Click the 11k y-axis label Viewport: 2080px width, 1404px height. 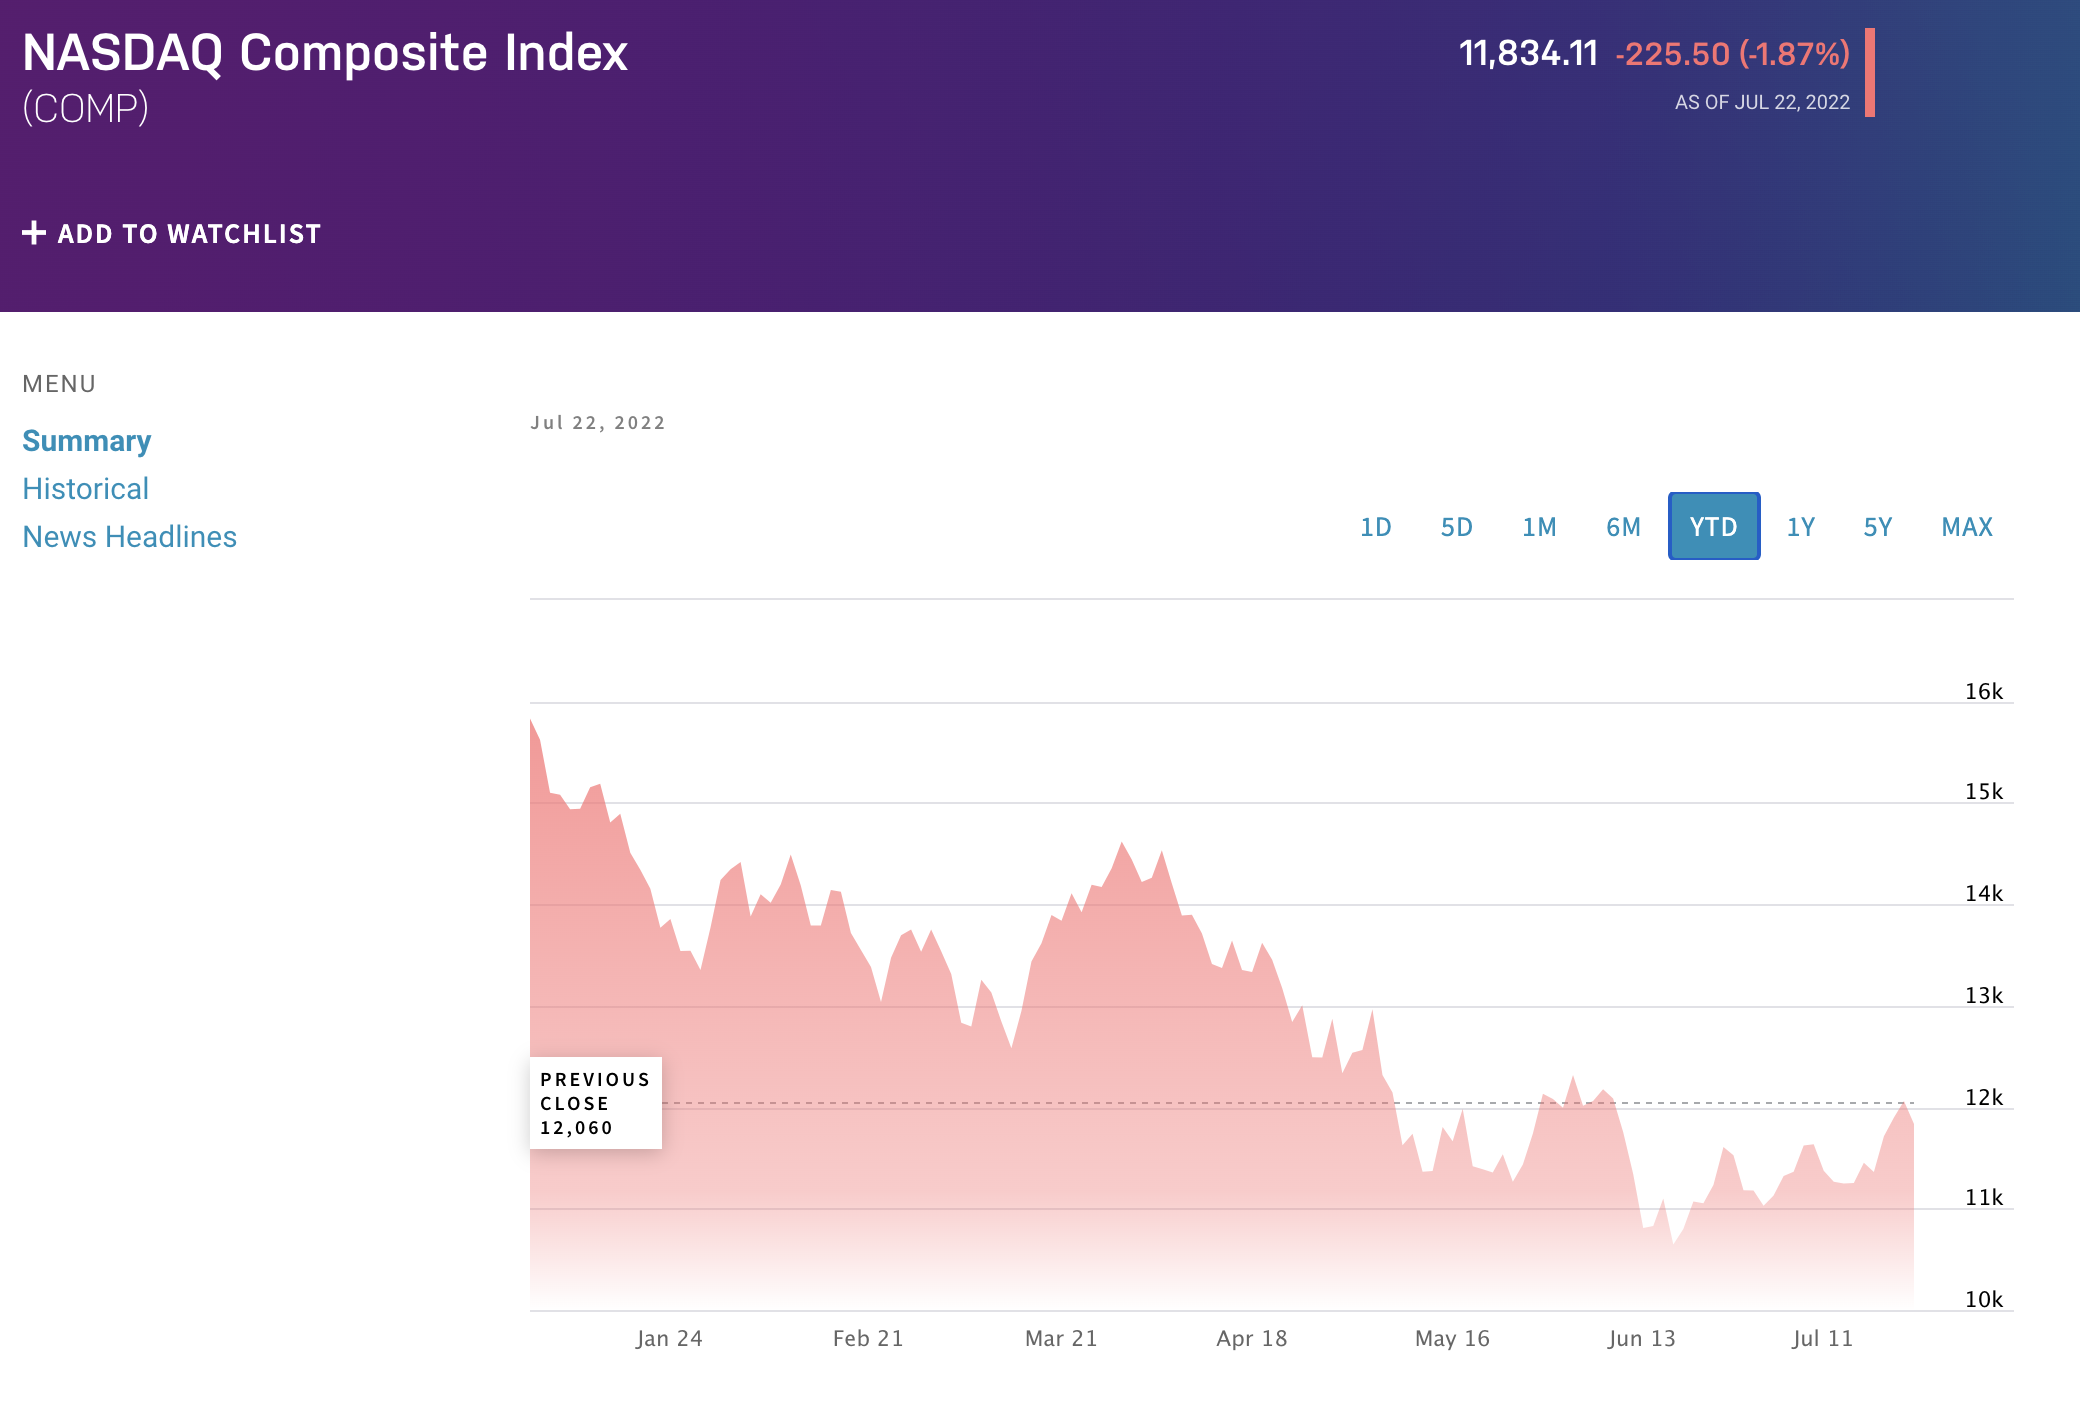[x=1984, y=1197]
